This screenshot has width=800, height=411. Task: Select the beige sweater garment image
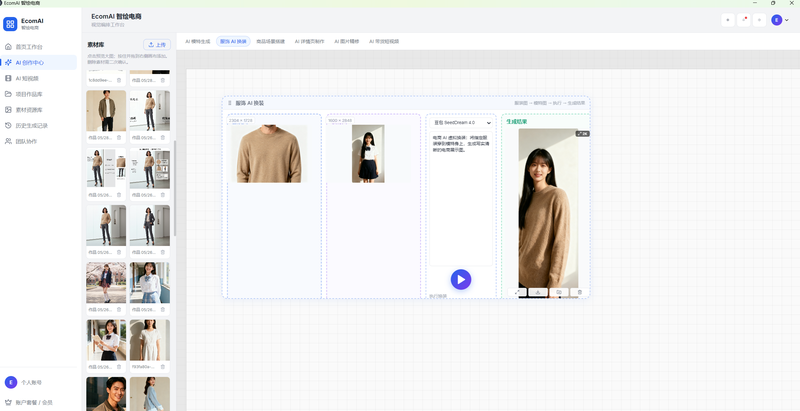(269, 153)
